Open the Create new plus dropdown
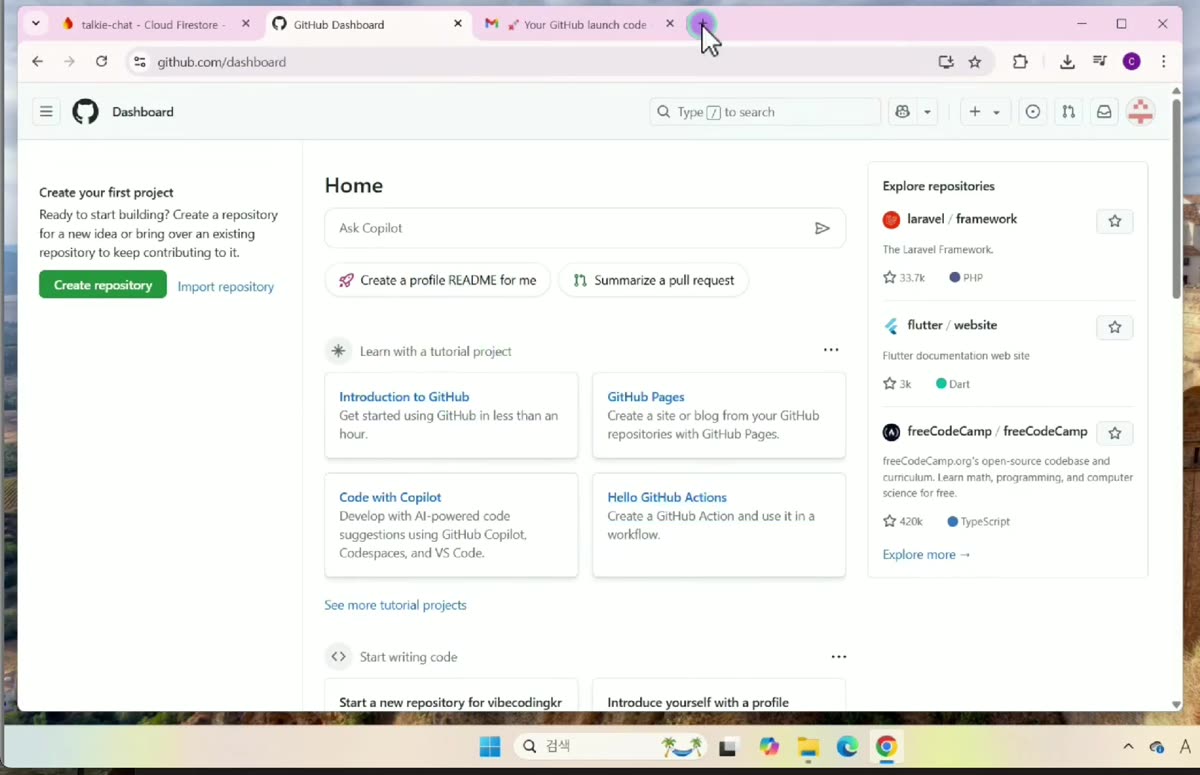The image size is (1200, 775). [x=985, y=112]
